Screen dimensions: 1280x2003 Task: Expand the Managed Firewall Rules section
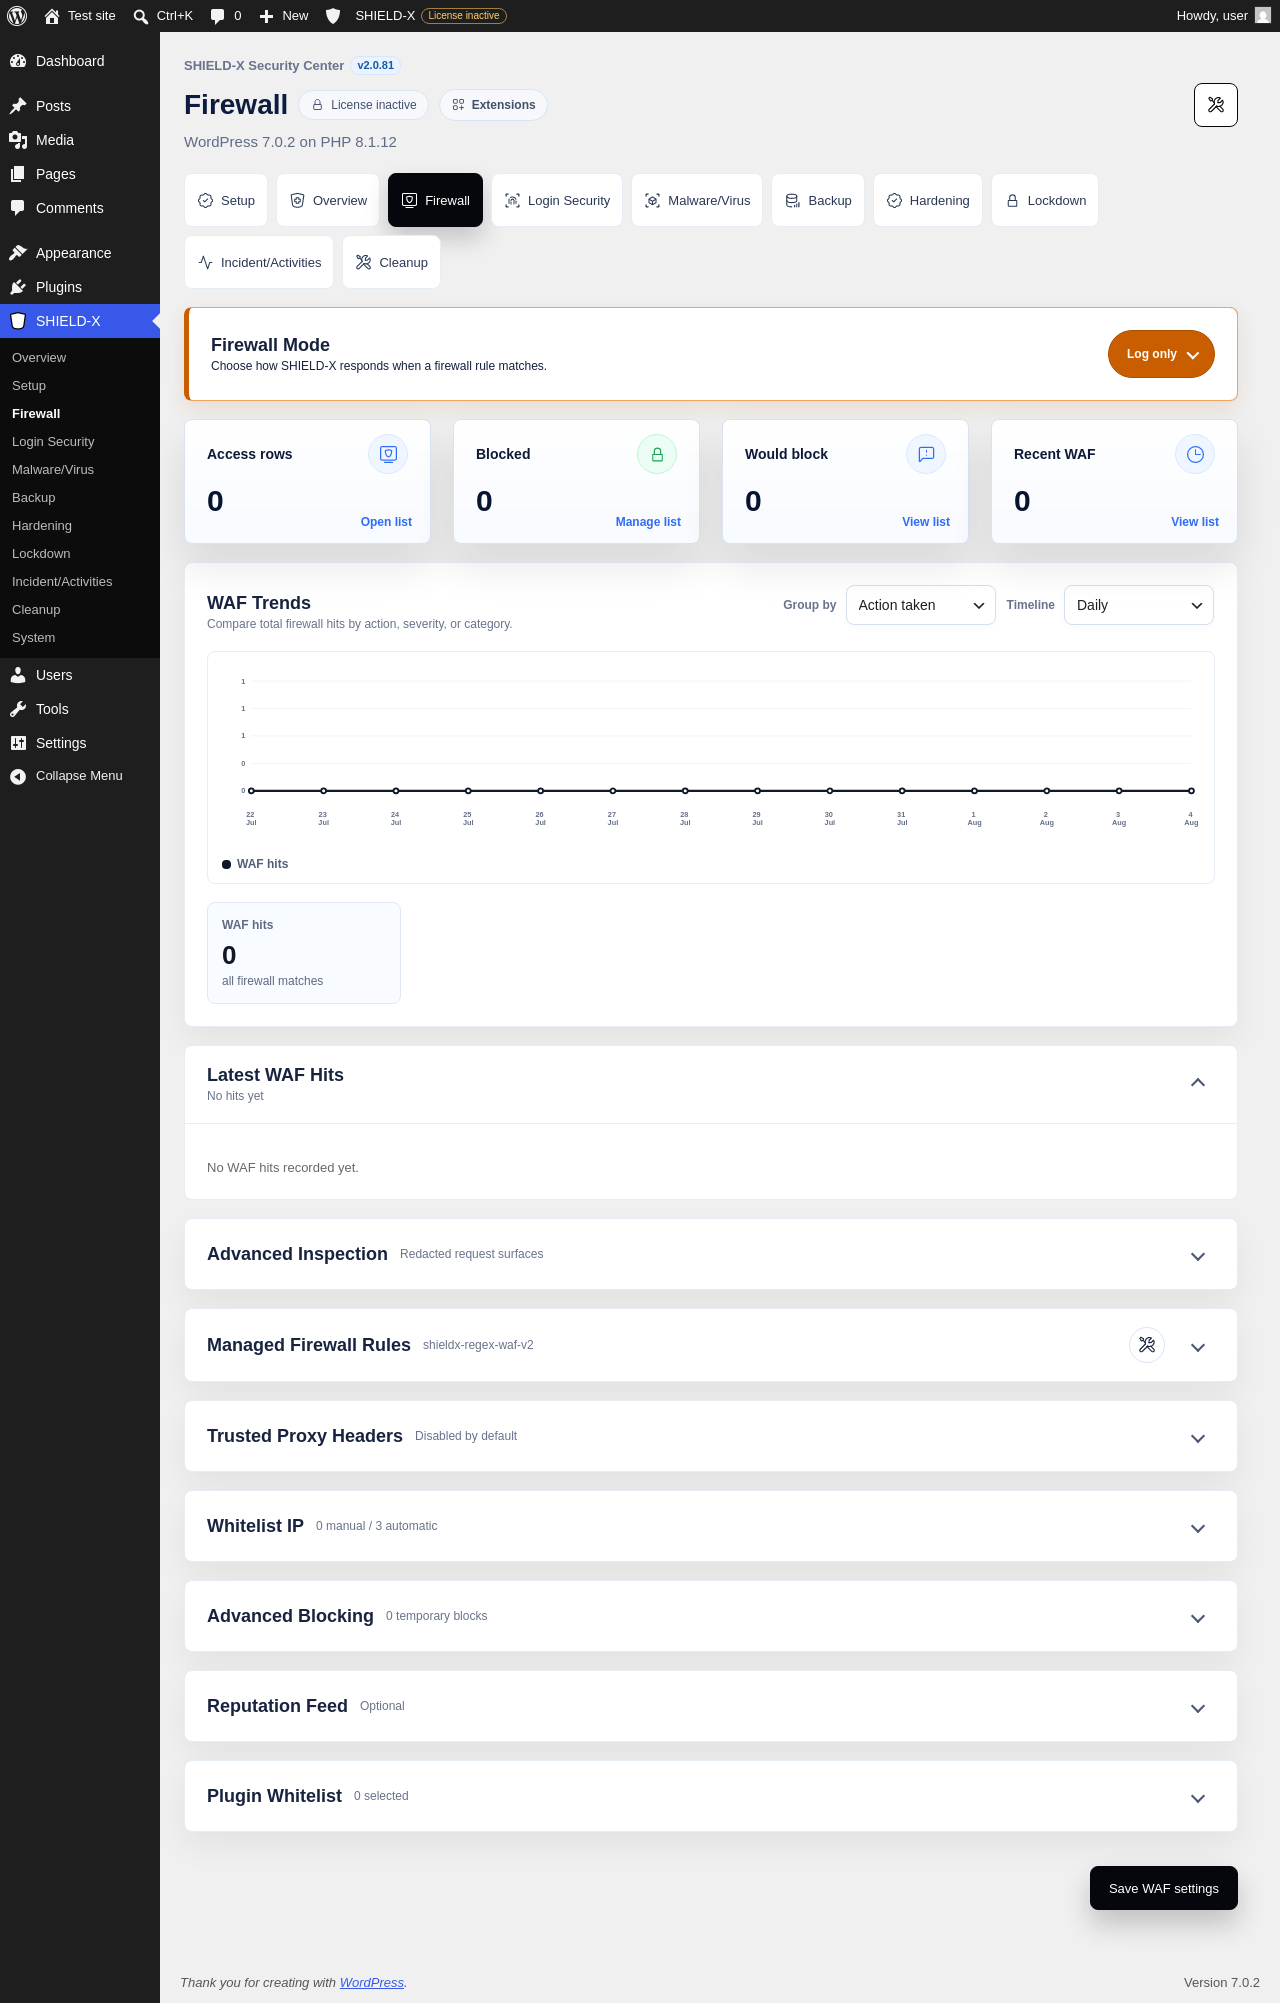pyautogui.click(x=1197, y=1347)
